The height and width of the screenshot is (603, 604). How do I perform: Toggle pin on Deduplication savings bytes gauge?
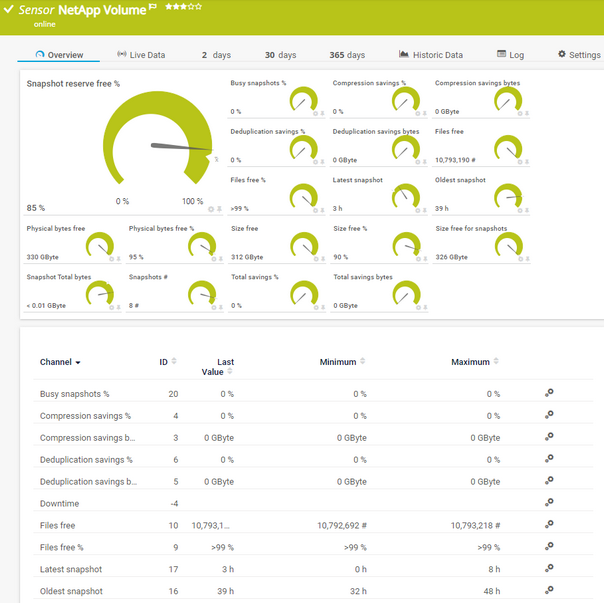[x=424, y=162]
